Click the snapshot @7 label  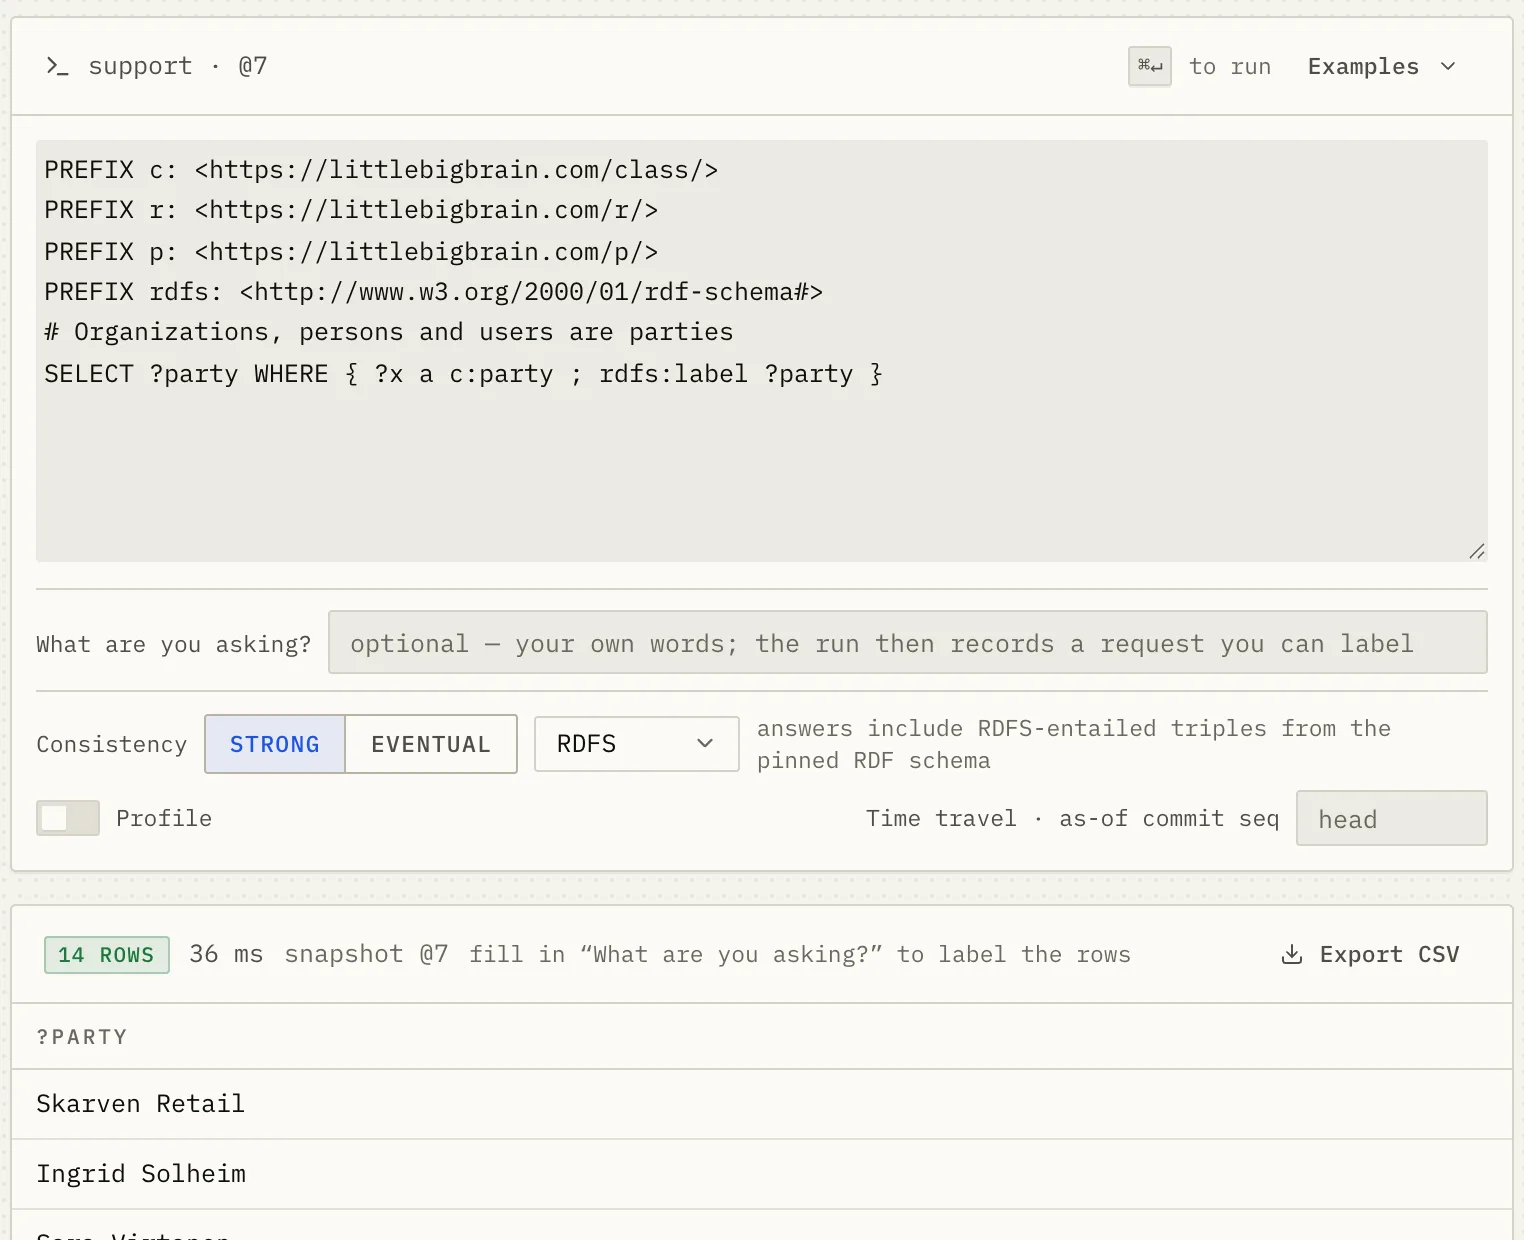pos(366,954)
